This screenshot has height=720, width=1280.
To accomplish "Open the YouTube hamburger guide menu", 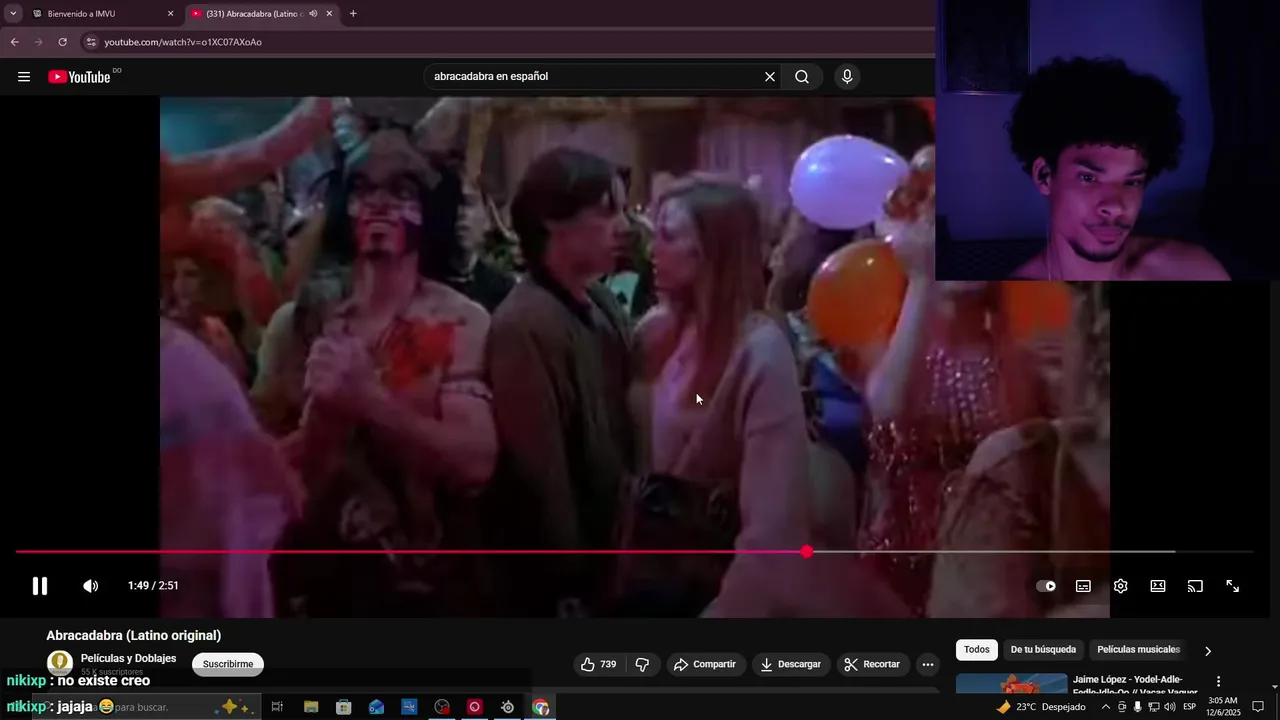I will pos(24,77).
